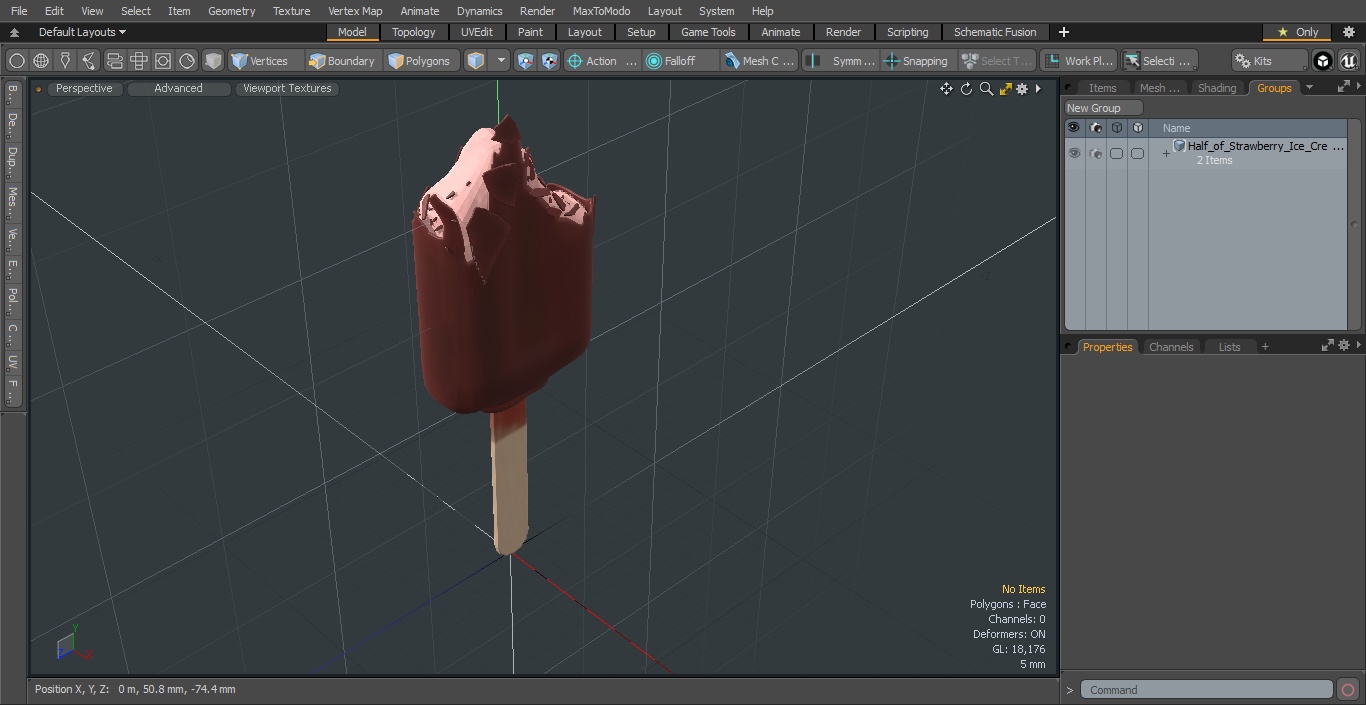Screen dimensions: 1366x705
Task: Add a new layout with plus icon
Action: (x=1063, y=32)
